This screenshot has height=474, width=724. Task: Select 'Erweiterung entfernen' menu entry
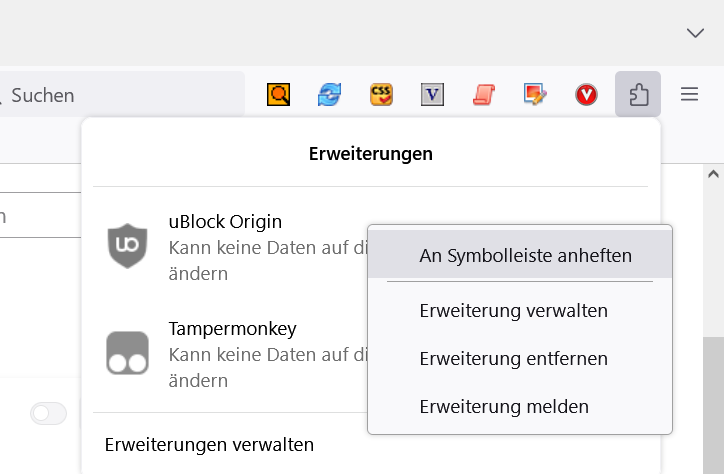point(513,359)
